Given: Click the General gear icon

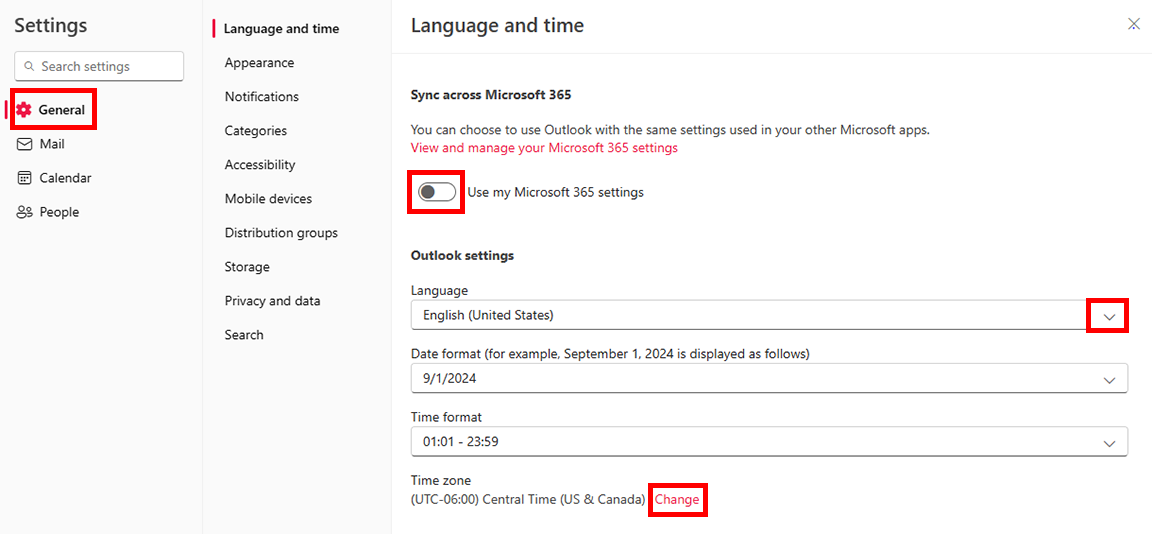Looking at the screenshot, I should 25,110.
